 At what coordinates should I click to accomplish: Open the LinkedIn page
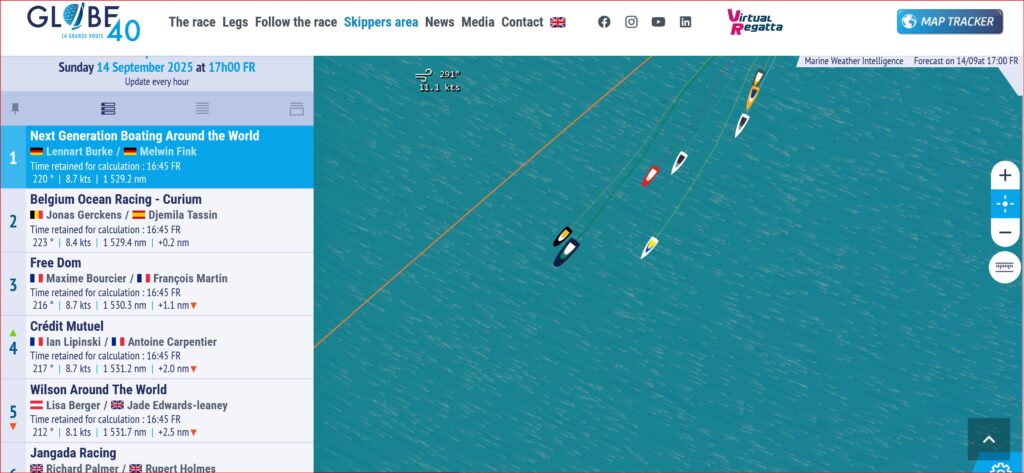point(685,22)
